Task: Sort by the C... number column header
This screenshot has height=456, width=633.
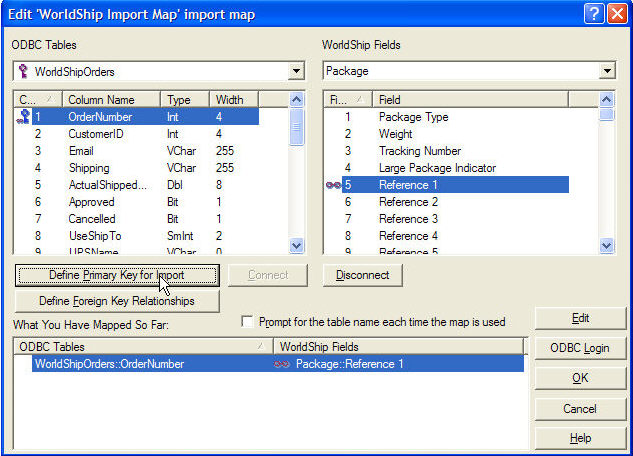Action: click(x=38, y=100)
